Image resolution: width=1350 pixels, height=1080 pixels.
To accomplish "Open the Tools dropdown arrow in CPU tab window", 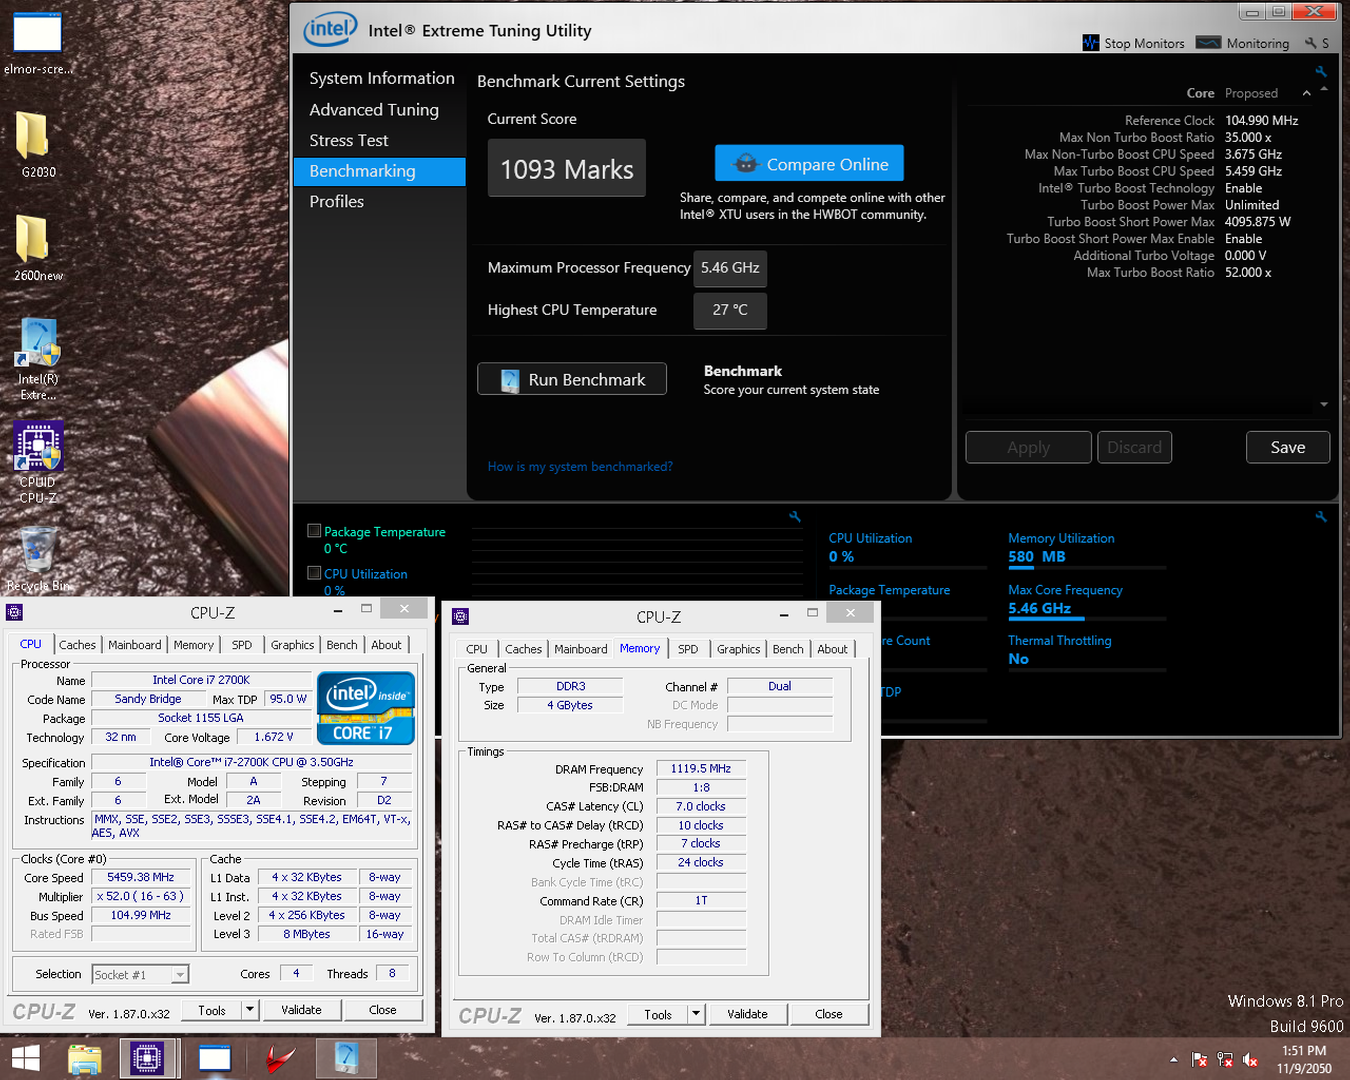I will 250,1010.
